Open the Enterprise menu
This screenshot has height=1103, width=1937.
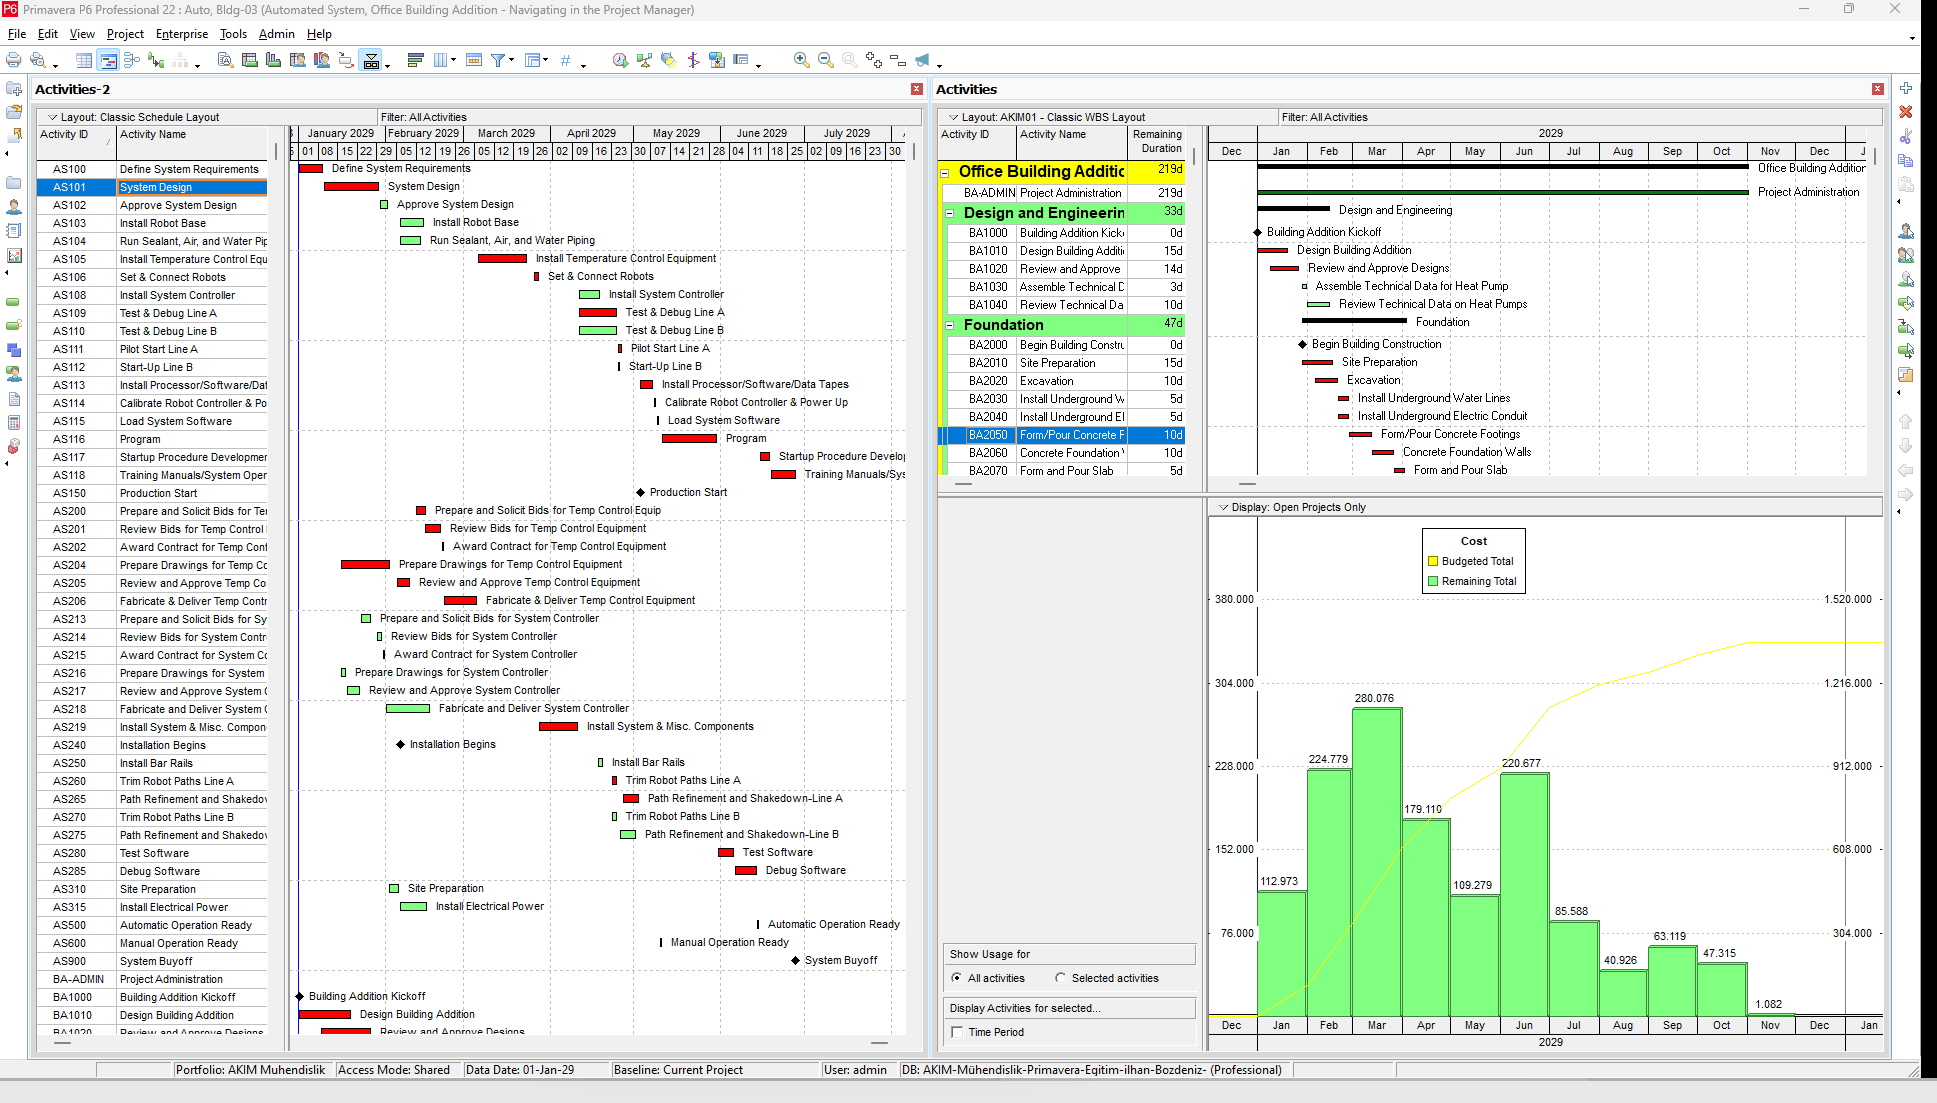click(181, 34)
